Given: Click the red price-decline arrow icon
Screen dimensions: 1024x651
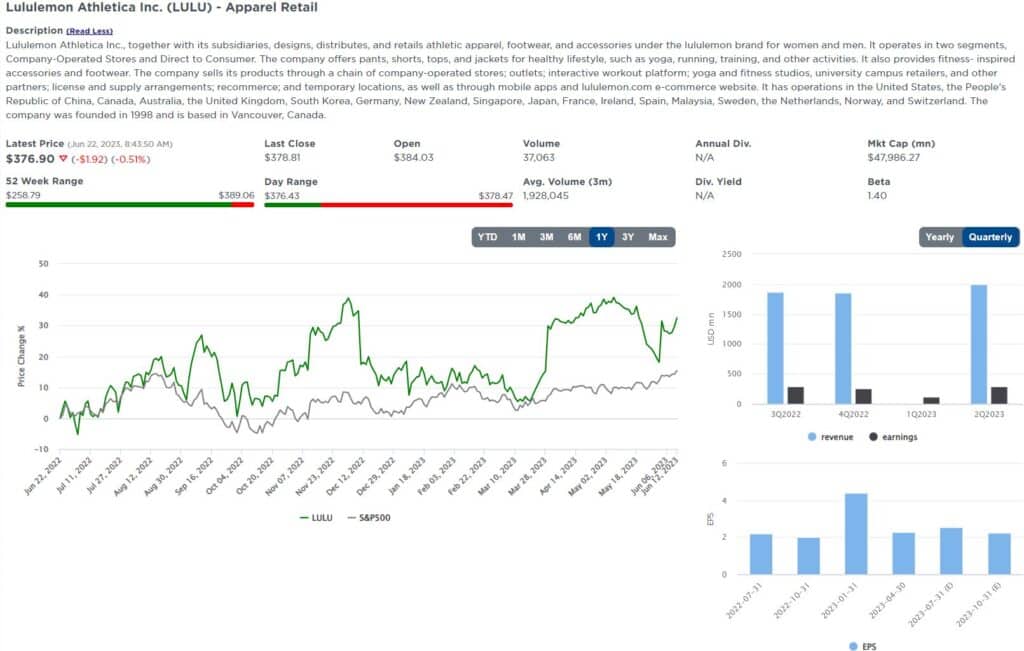Looking at the screenshot, I should (x=62, y=158).
